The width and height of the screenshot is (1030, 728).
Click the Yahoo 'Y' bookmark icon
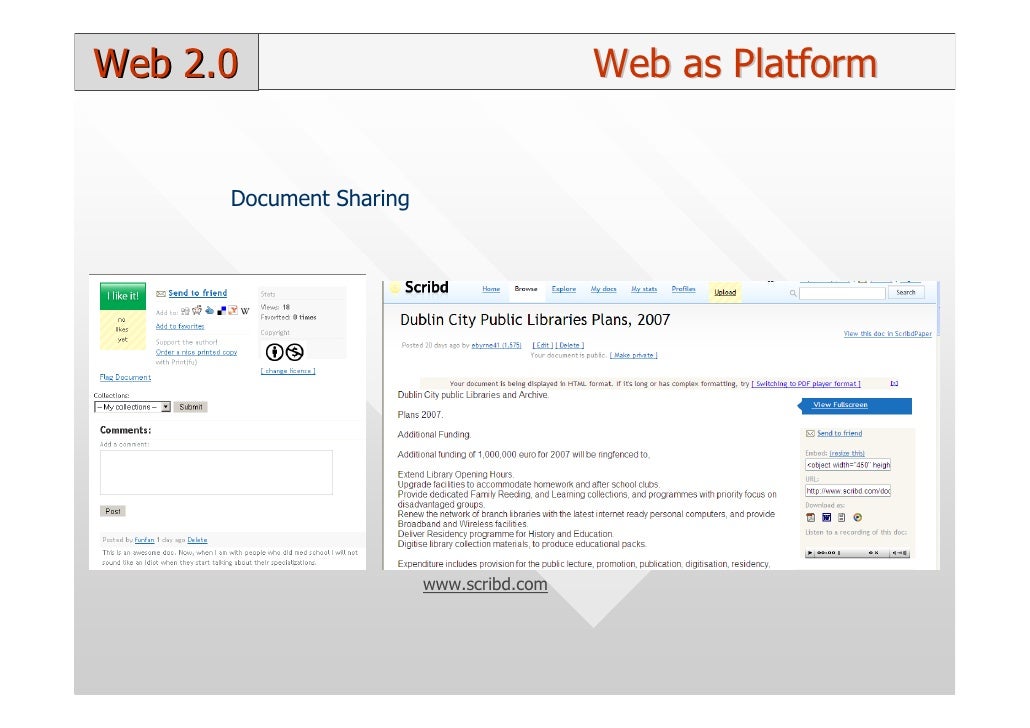[x=233, y=310]
